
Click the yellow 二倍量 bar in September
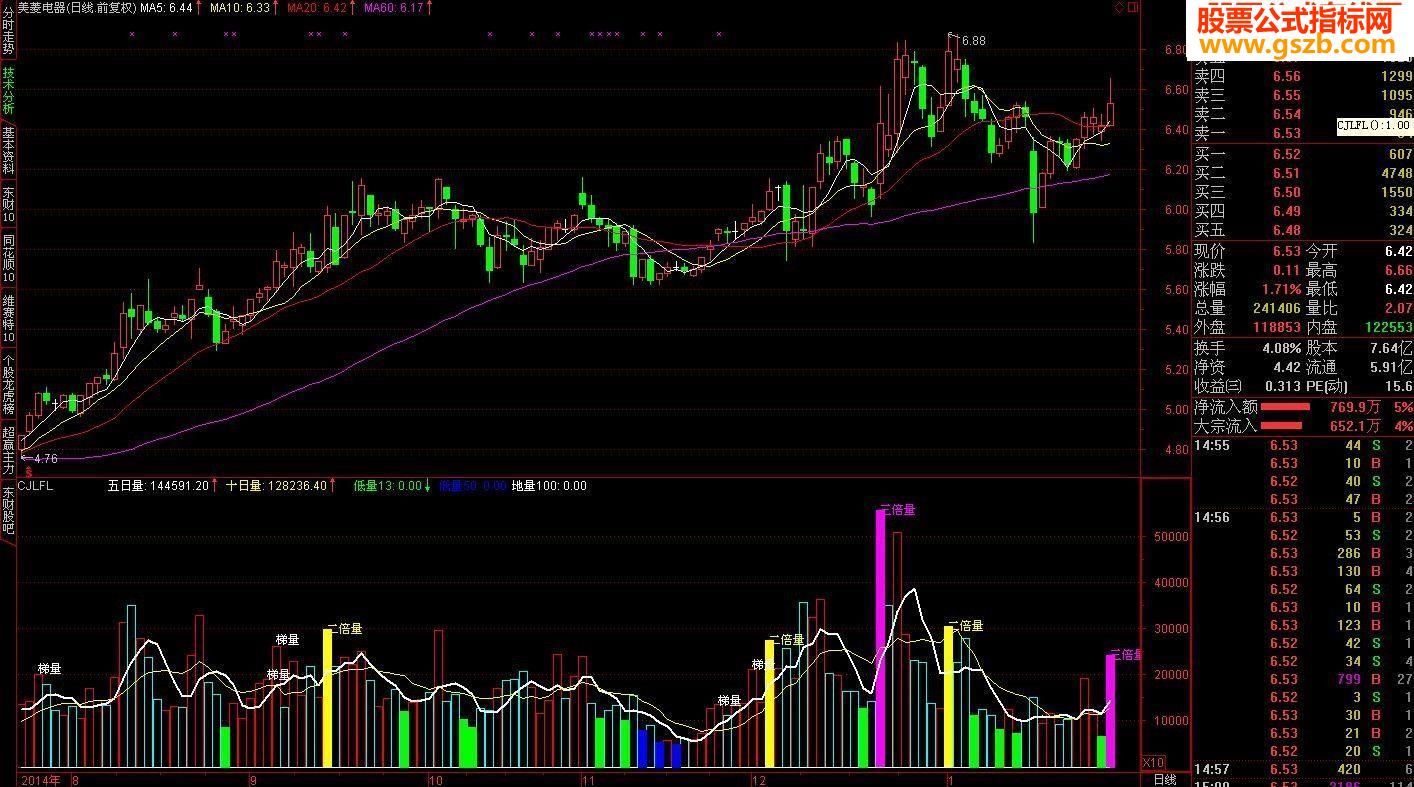(x=327, y=698)
